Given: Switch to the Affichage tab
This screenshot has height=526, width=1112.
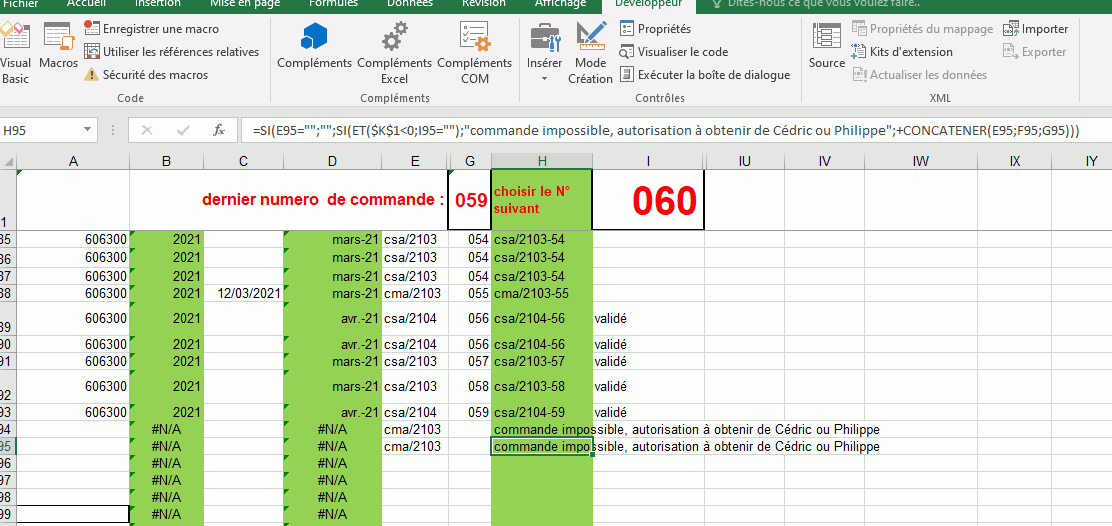Looking at the screenshot, I should (561, 4).
